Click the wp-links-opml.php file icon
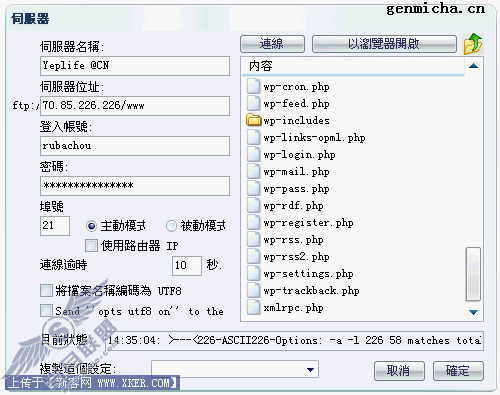 click(253, 137)
